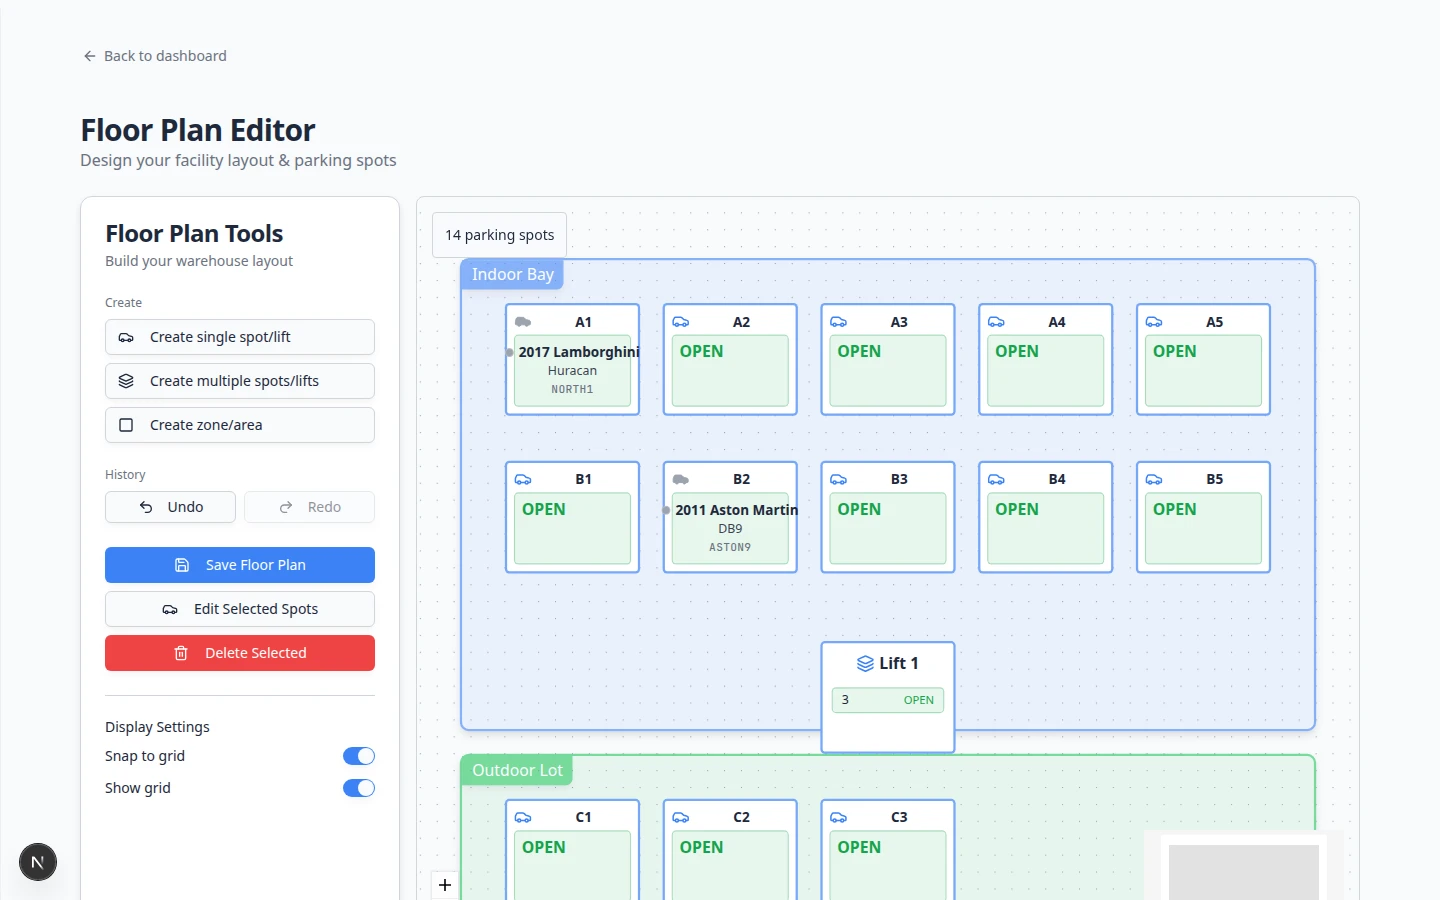Go back to dashboard
This screenshot has width=1440, height=900.
(x=155, y=56)
